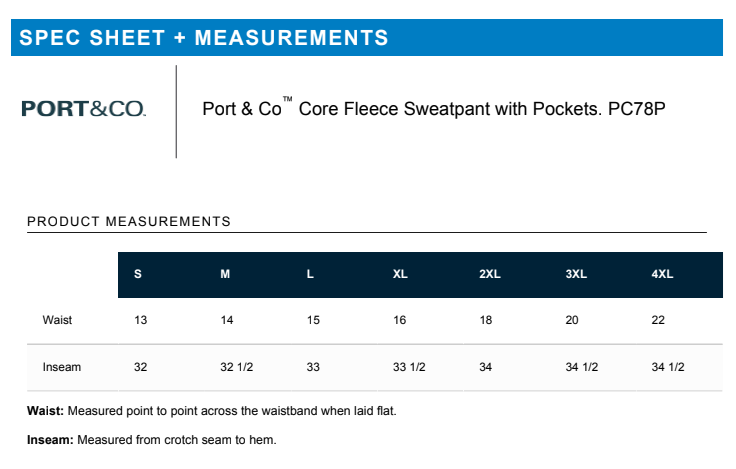Click the Core Fleece Sweatpant product title
This screenshot has height=469, width=736.
tap(433, 108)
